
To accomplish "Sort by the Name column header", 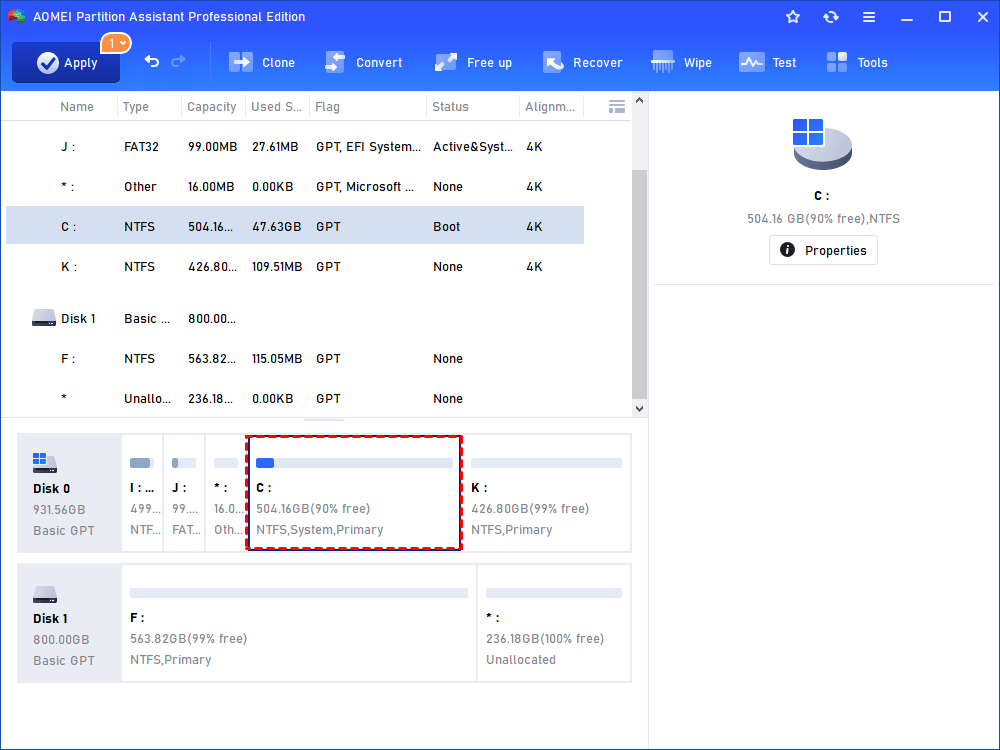I will 77,107.
